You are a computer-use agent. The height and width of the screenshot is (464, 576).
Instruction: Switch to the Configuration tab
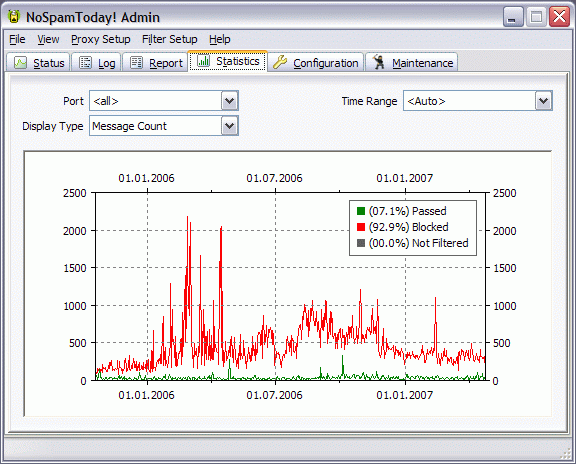(x=316, y=62)
